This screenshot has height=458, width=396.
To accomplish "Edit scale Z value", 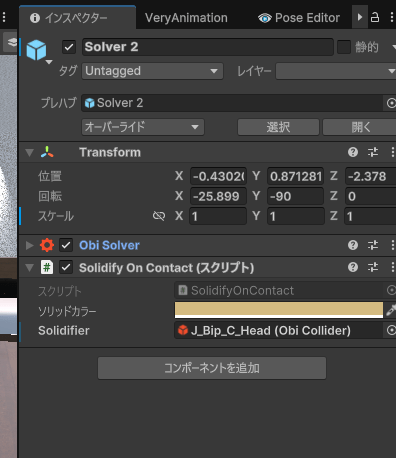I will click(370, 216).
